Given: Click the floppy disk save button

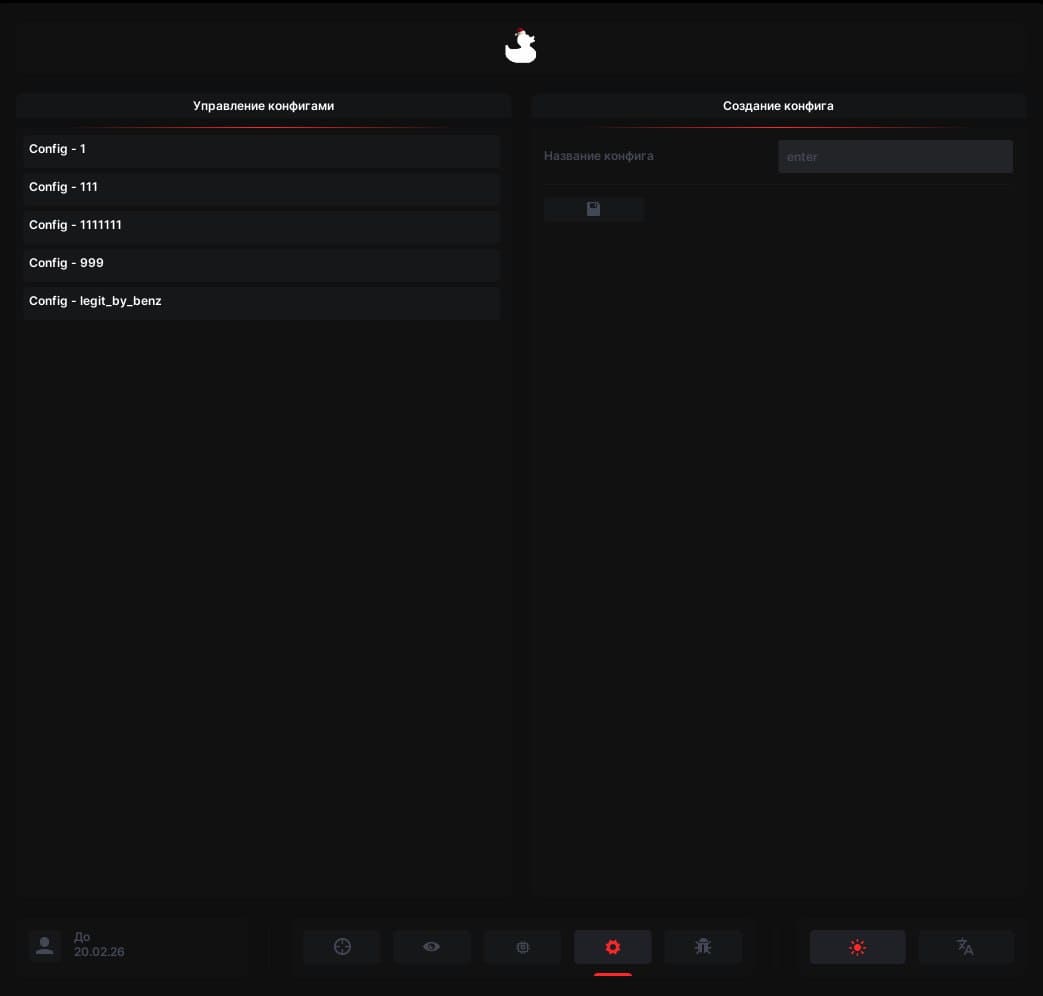Looking at the screenshot, I should click(594, 209).
